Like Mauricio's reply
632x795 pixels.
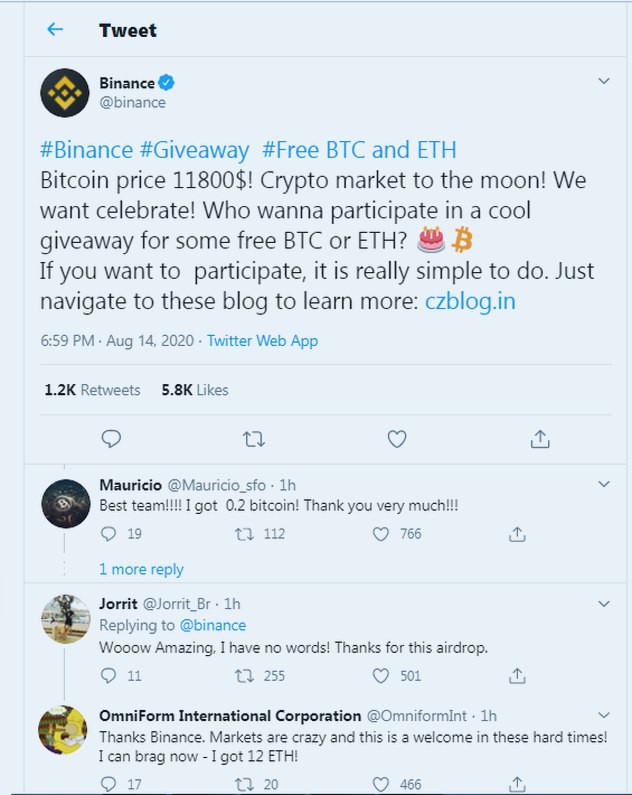pyautogui.click(x=380, y=535)
